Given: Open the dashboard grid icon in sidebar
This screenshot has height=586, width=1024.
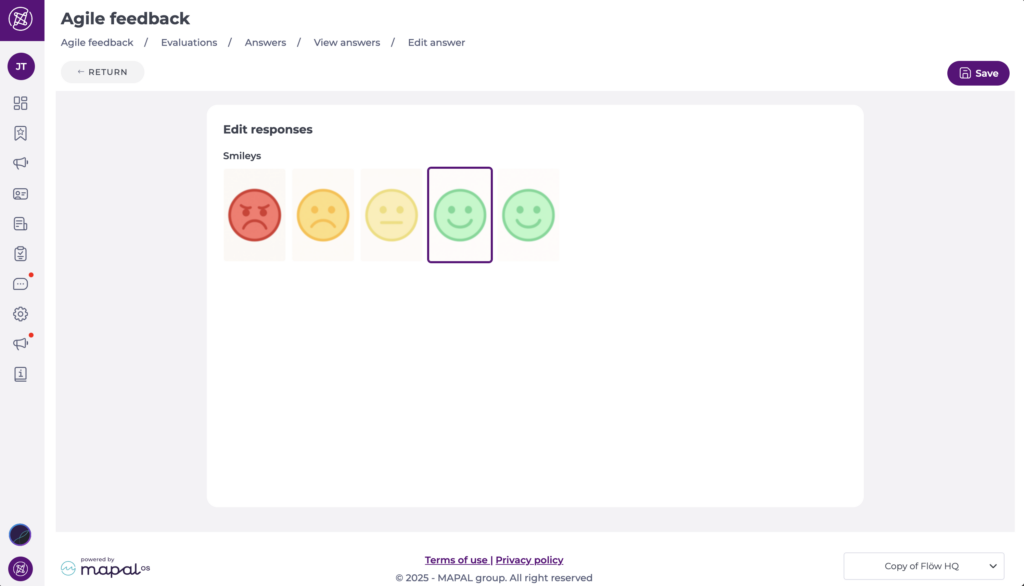Looking at the screenshot, I should click(x=21, y=103).
